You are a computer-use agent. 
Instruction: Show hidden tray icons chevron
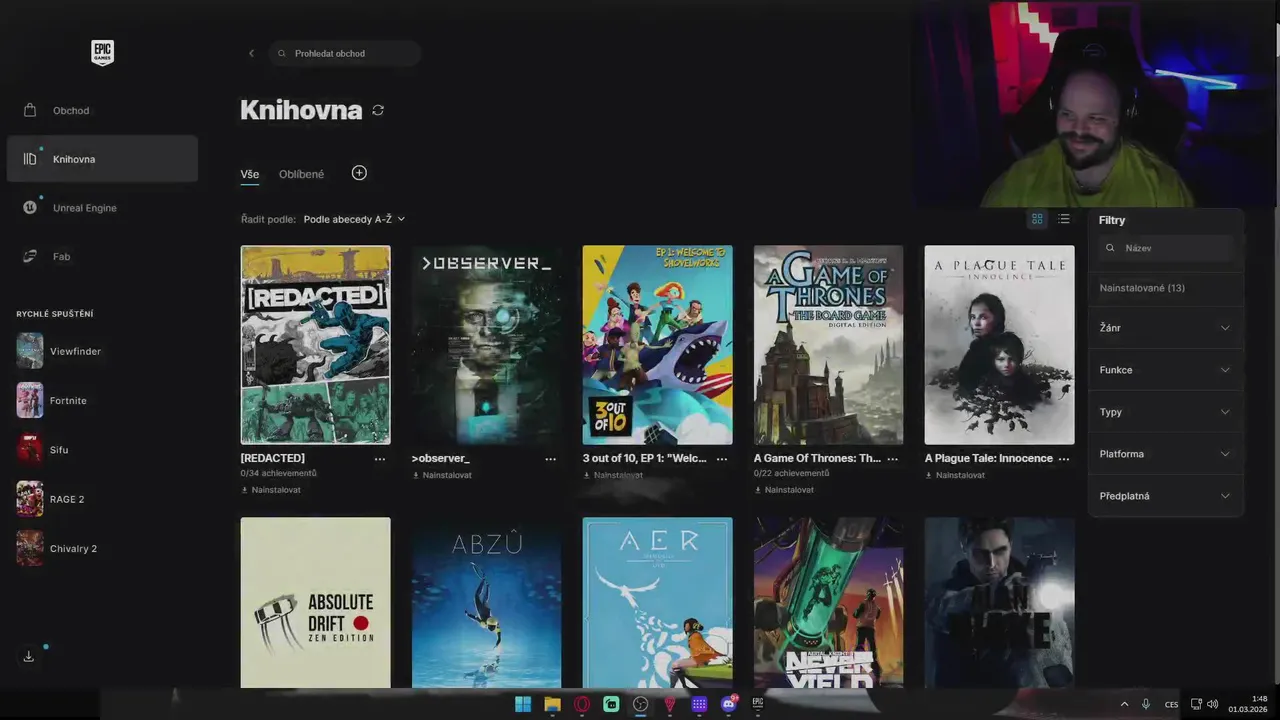(1124, 704)
